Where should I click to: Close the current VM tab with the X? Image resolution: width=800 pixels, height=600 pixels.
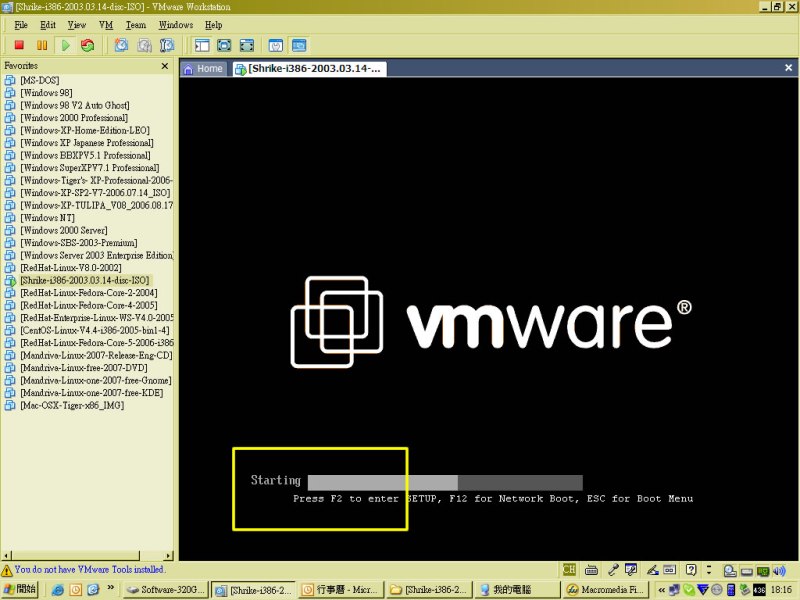point(788,68)
